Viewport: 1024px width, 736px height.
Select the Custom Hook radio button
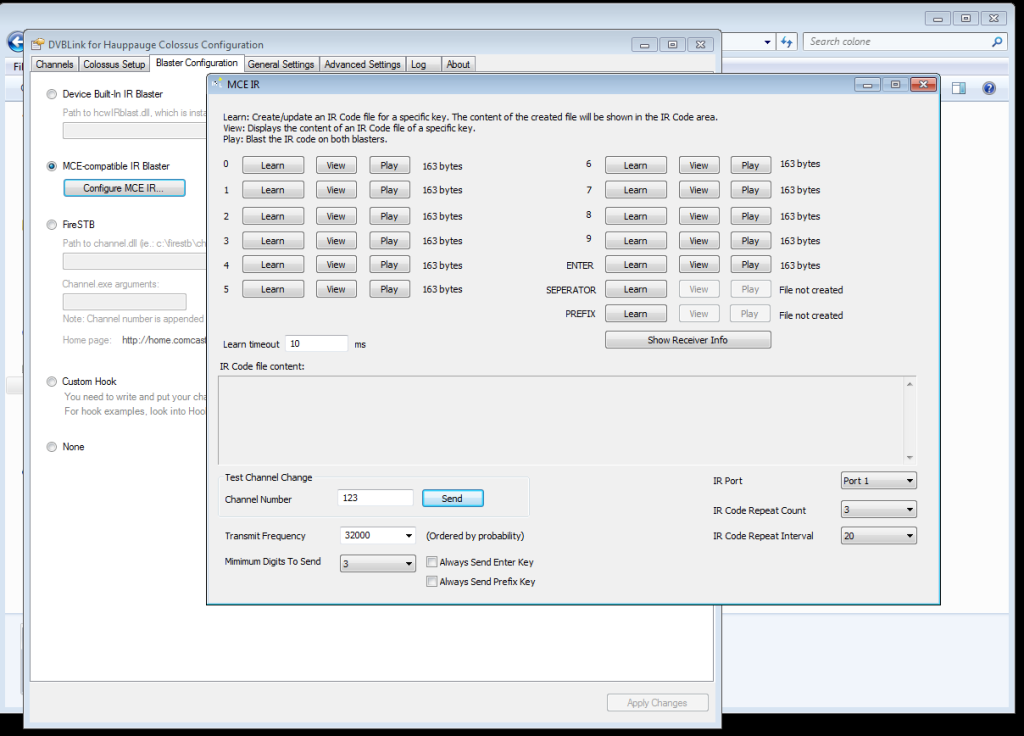[52, 381]
